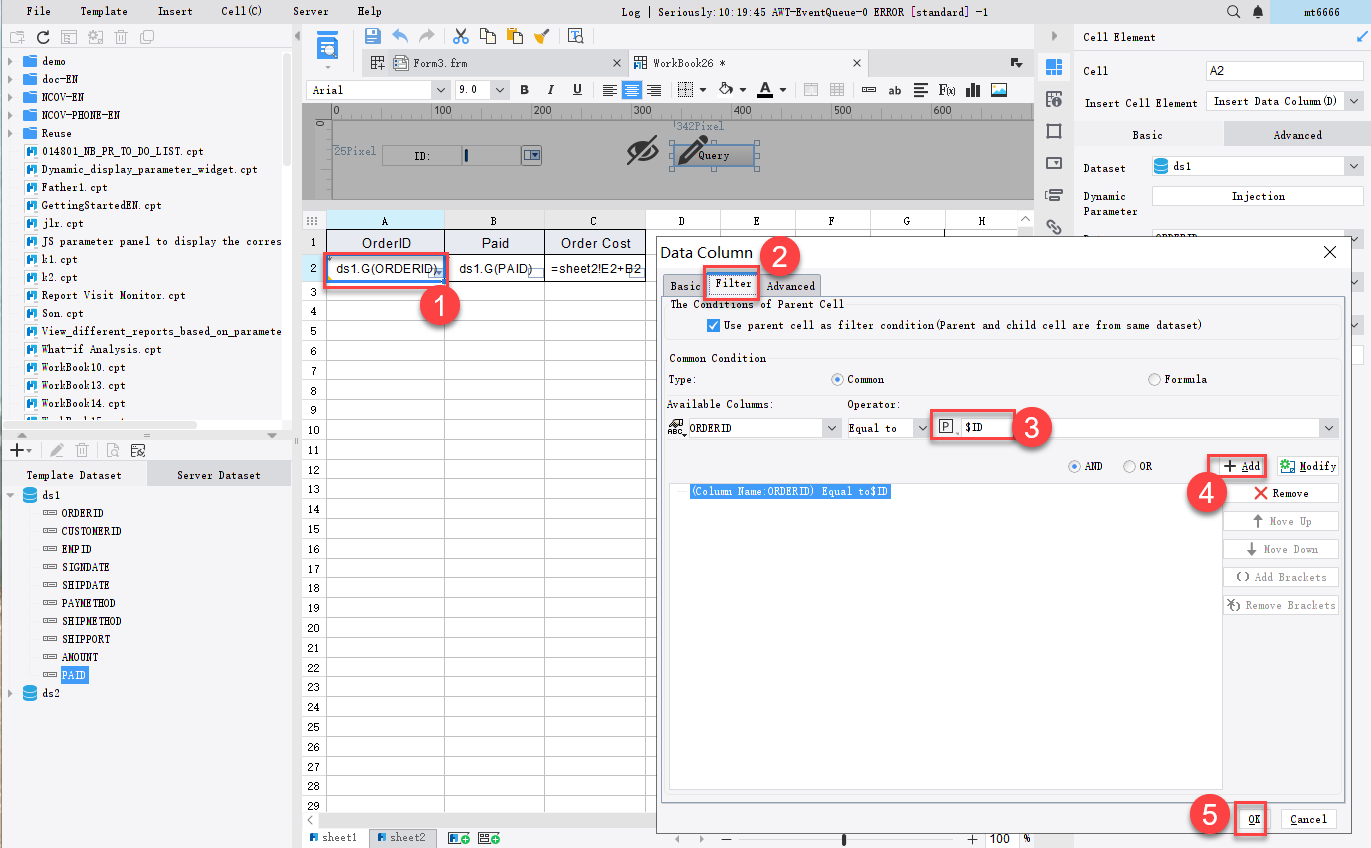Open the formula F(x) toolbar icon

coord(947,89)
